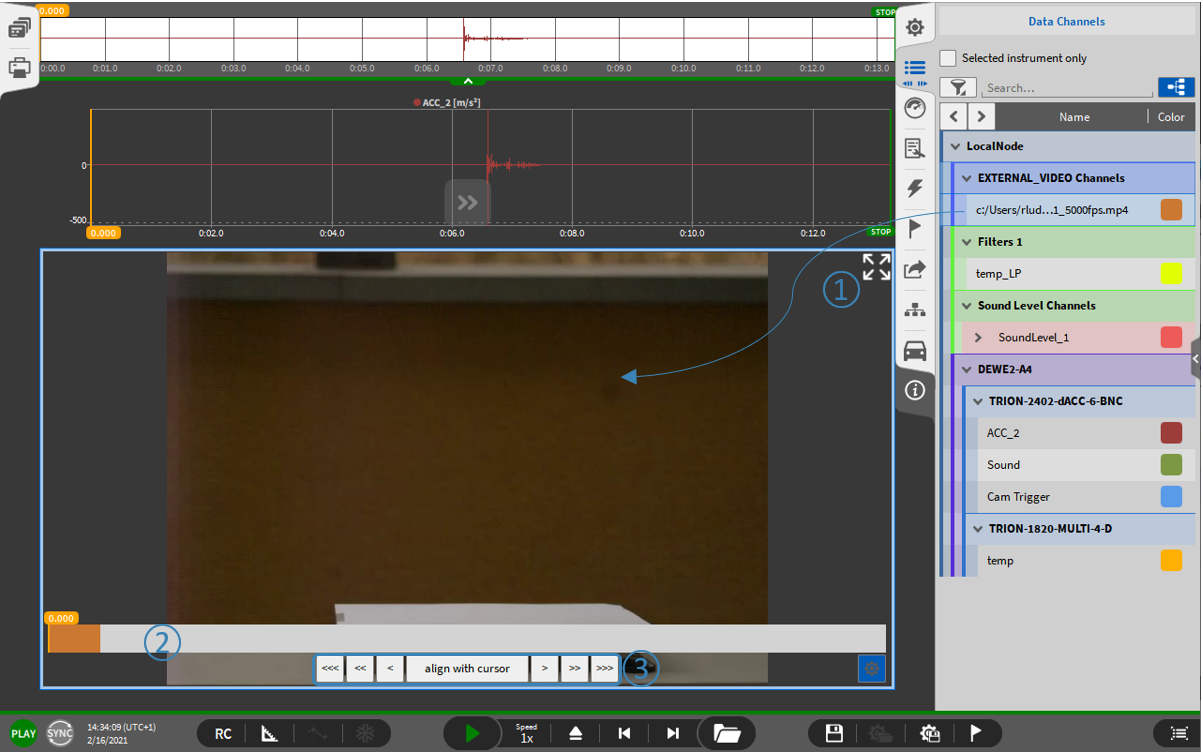Open the data file folder icon

coord(727,734)
